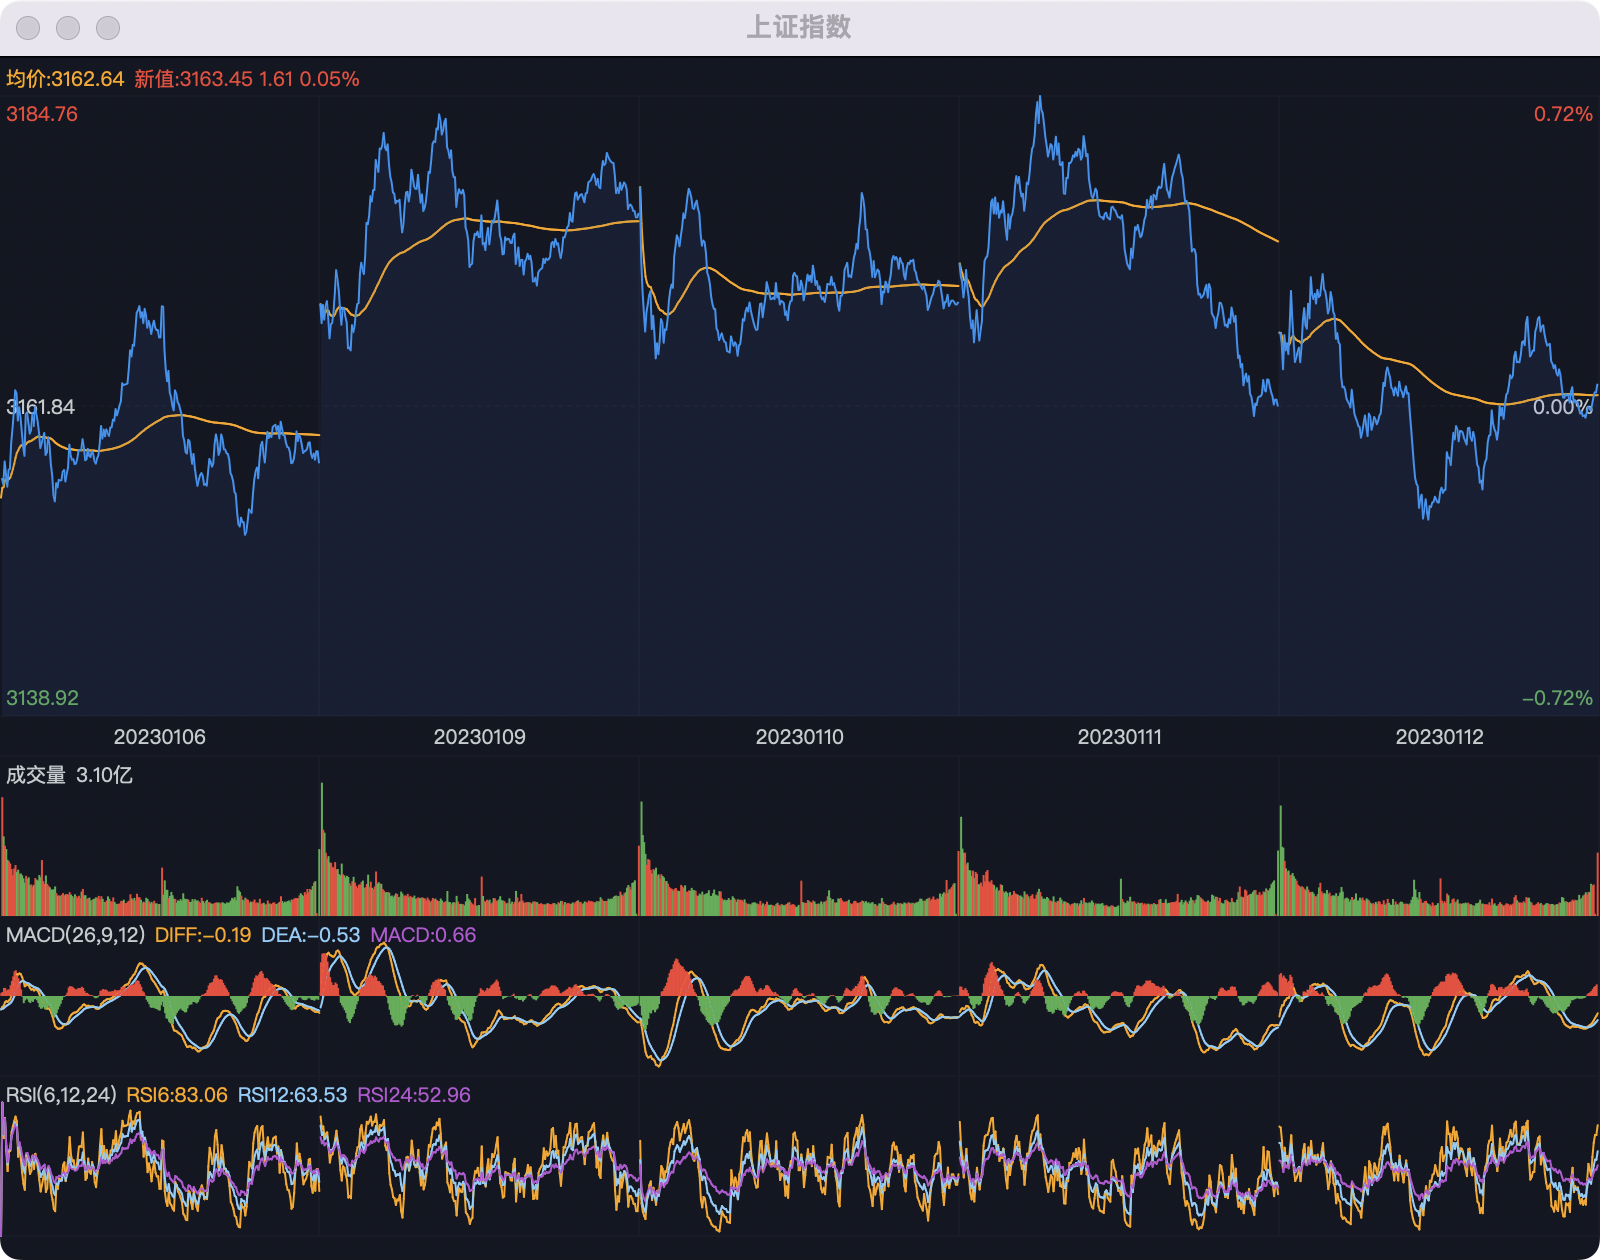The width and height of the screenshot is (1600, 1260).
Task: Click the RSI24:52.96 value
Action: 414,1095
